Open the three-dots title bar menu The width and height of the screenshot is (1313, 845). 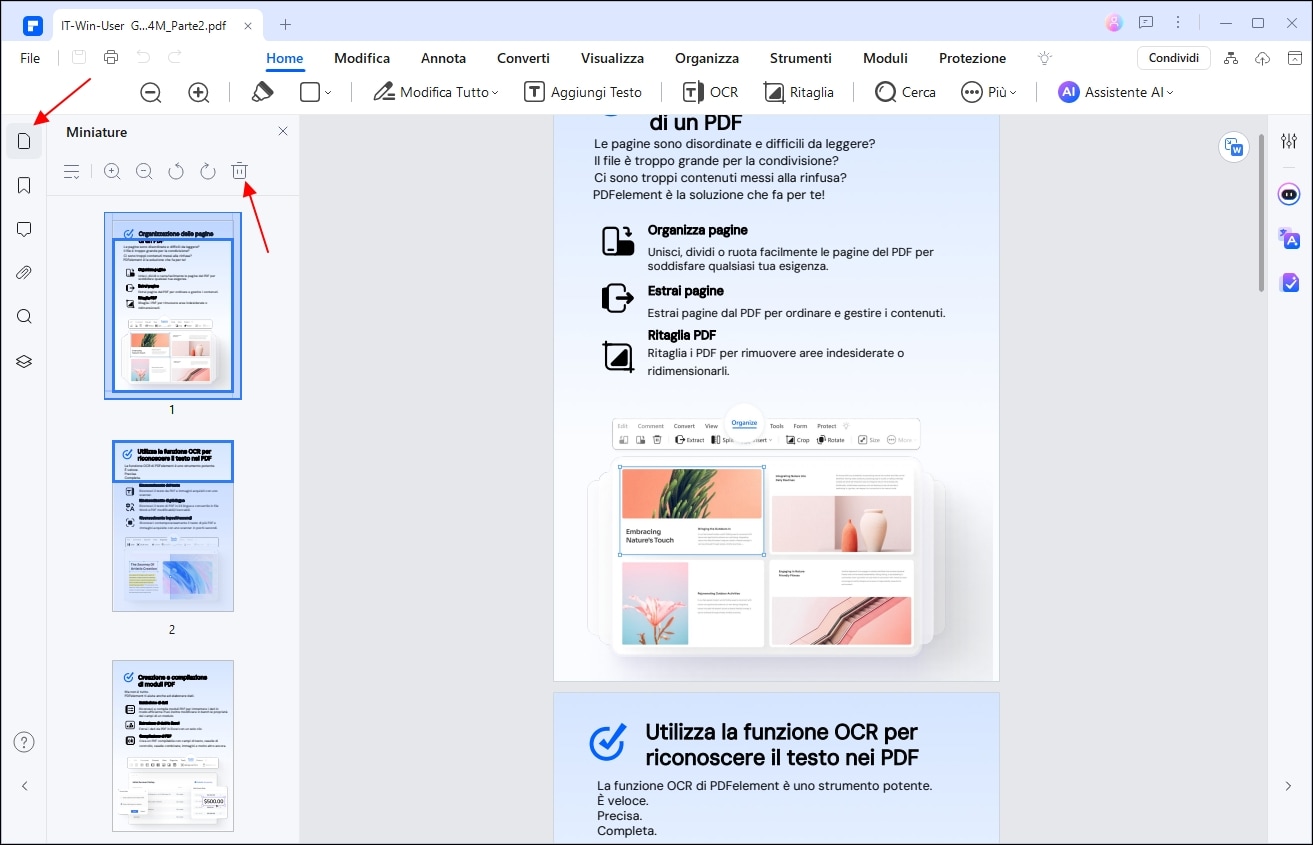[1180, 22]
